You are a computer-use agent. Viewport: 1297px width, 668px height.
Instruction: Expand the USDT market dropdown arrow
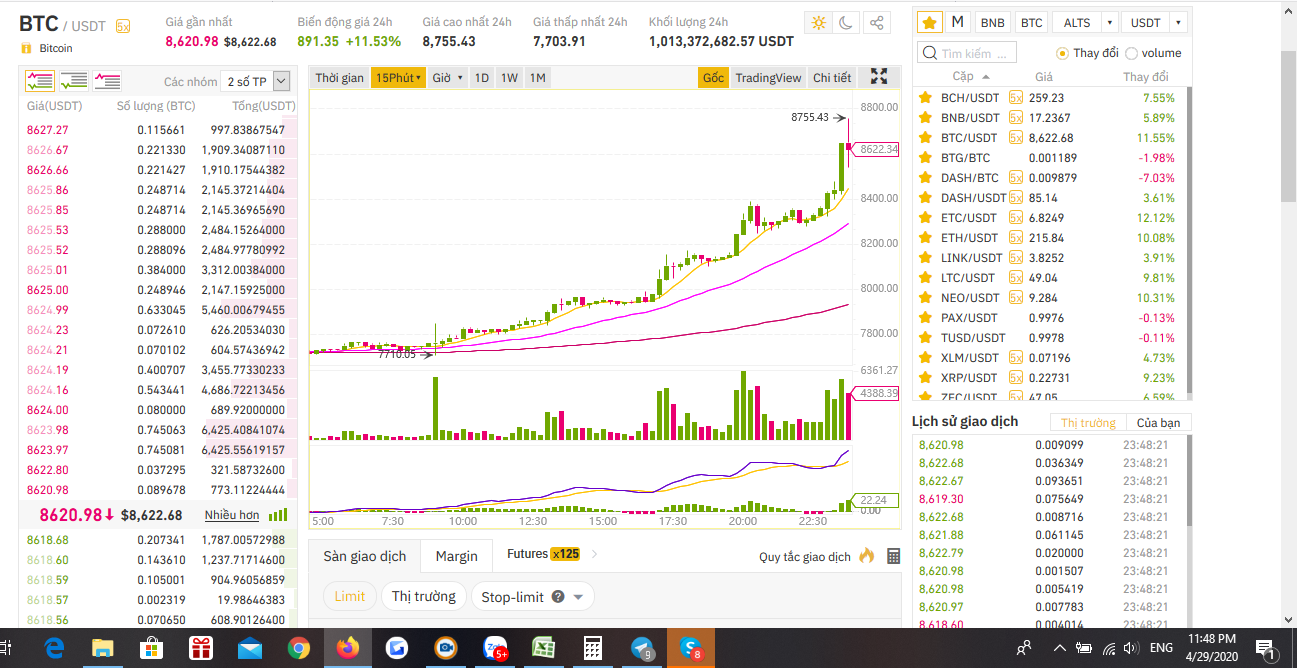click(x=1179, y=22)
